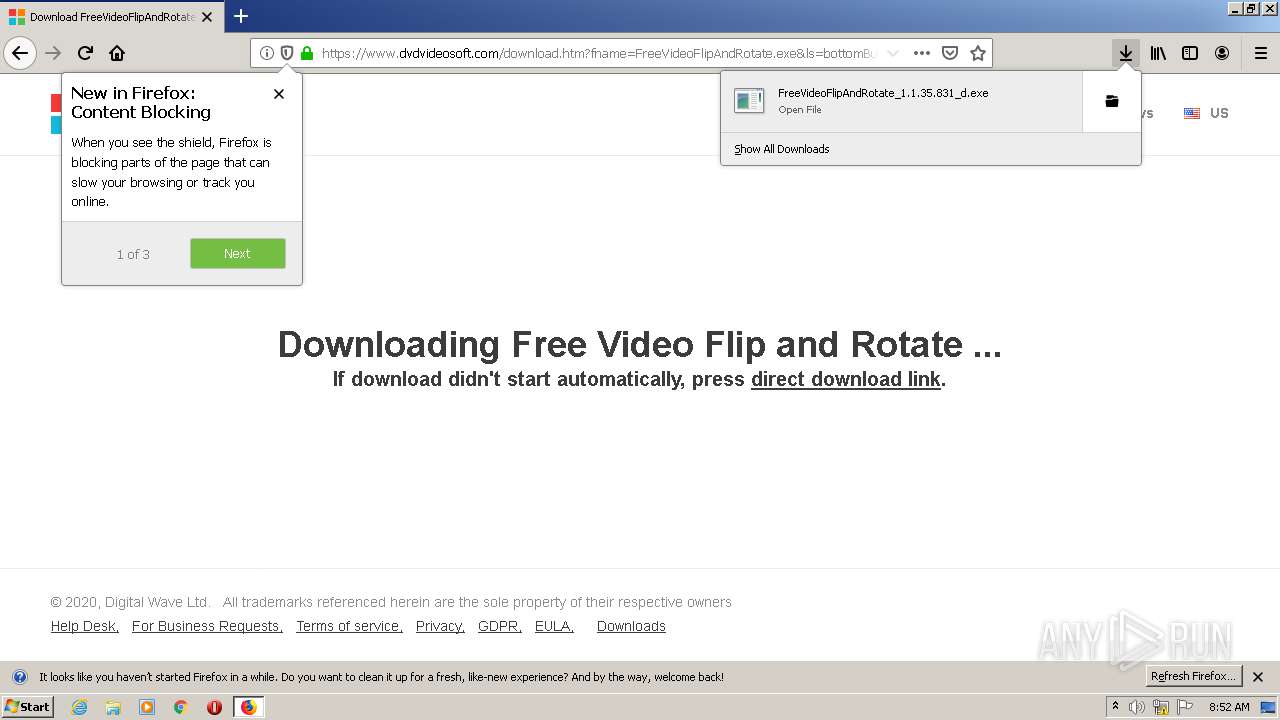Launch Chrome from the taskbar
The height and width of the screenshot is (720, 1280).
coord(181,707)
